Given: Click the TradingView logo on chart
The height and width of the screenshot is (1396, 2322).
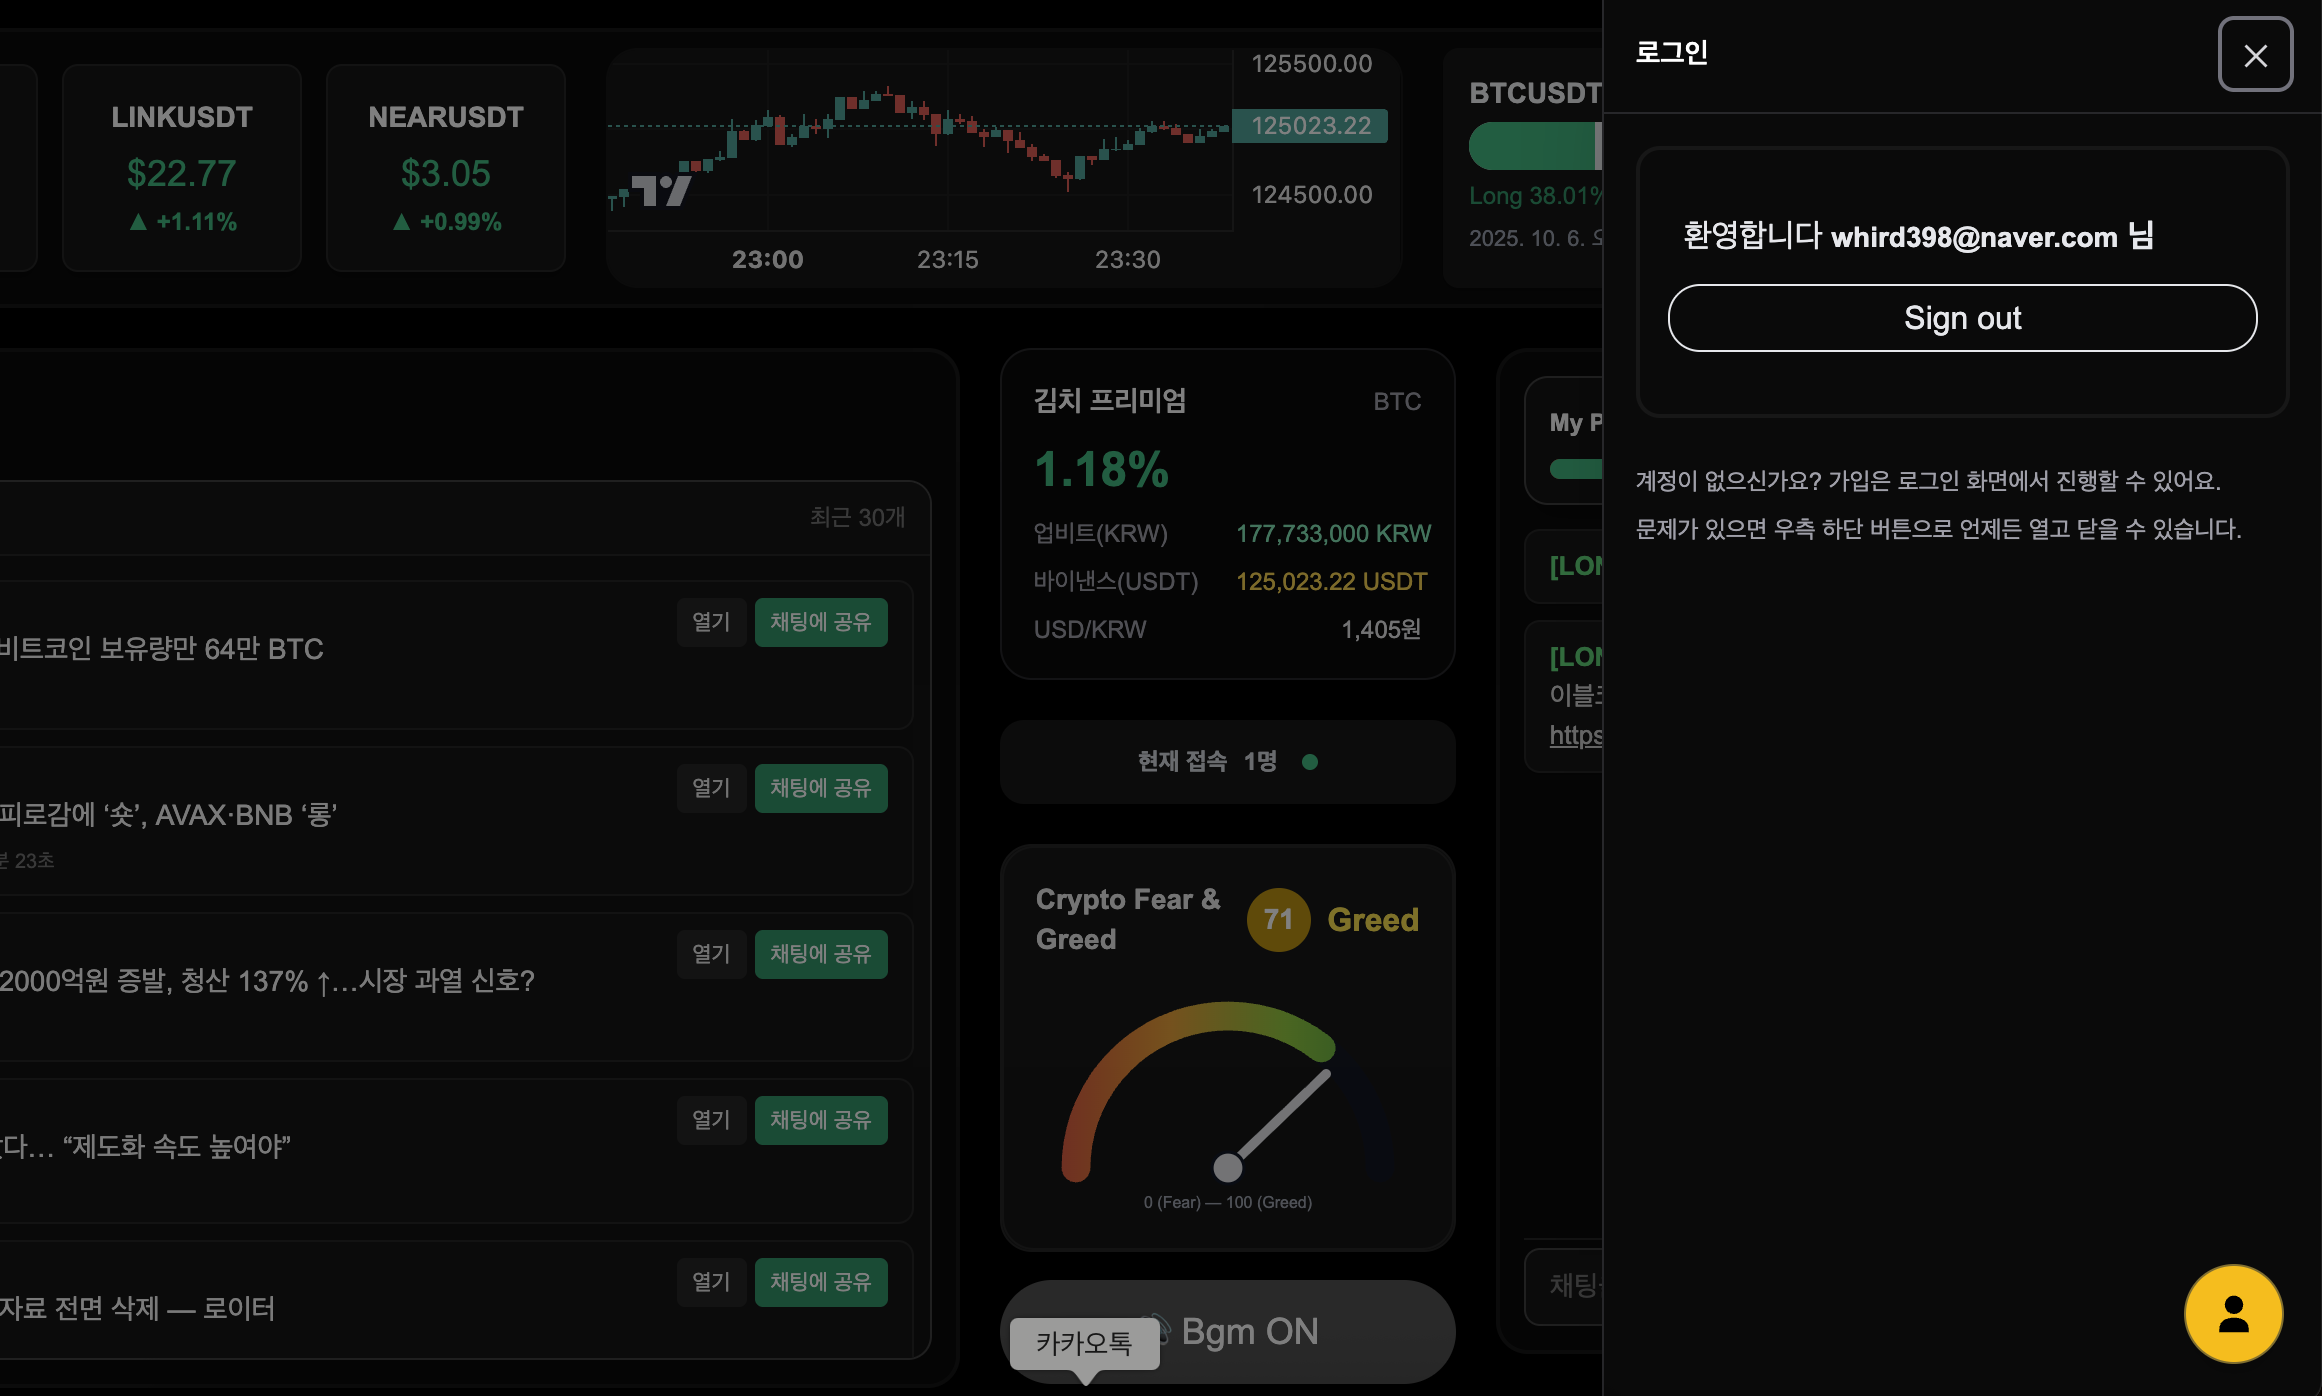Looking at the screenshot, I should [661, 190].
